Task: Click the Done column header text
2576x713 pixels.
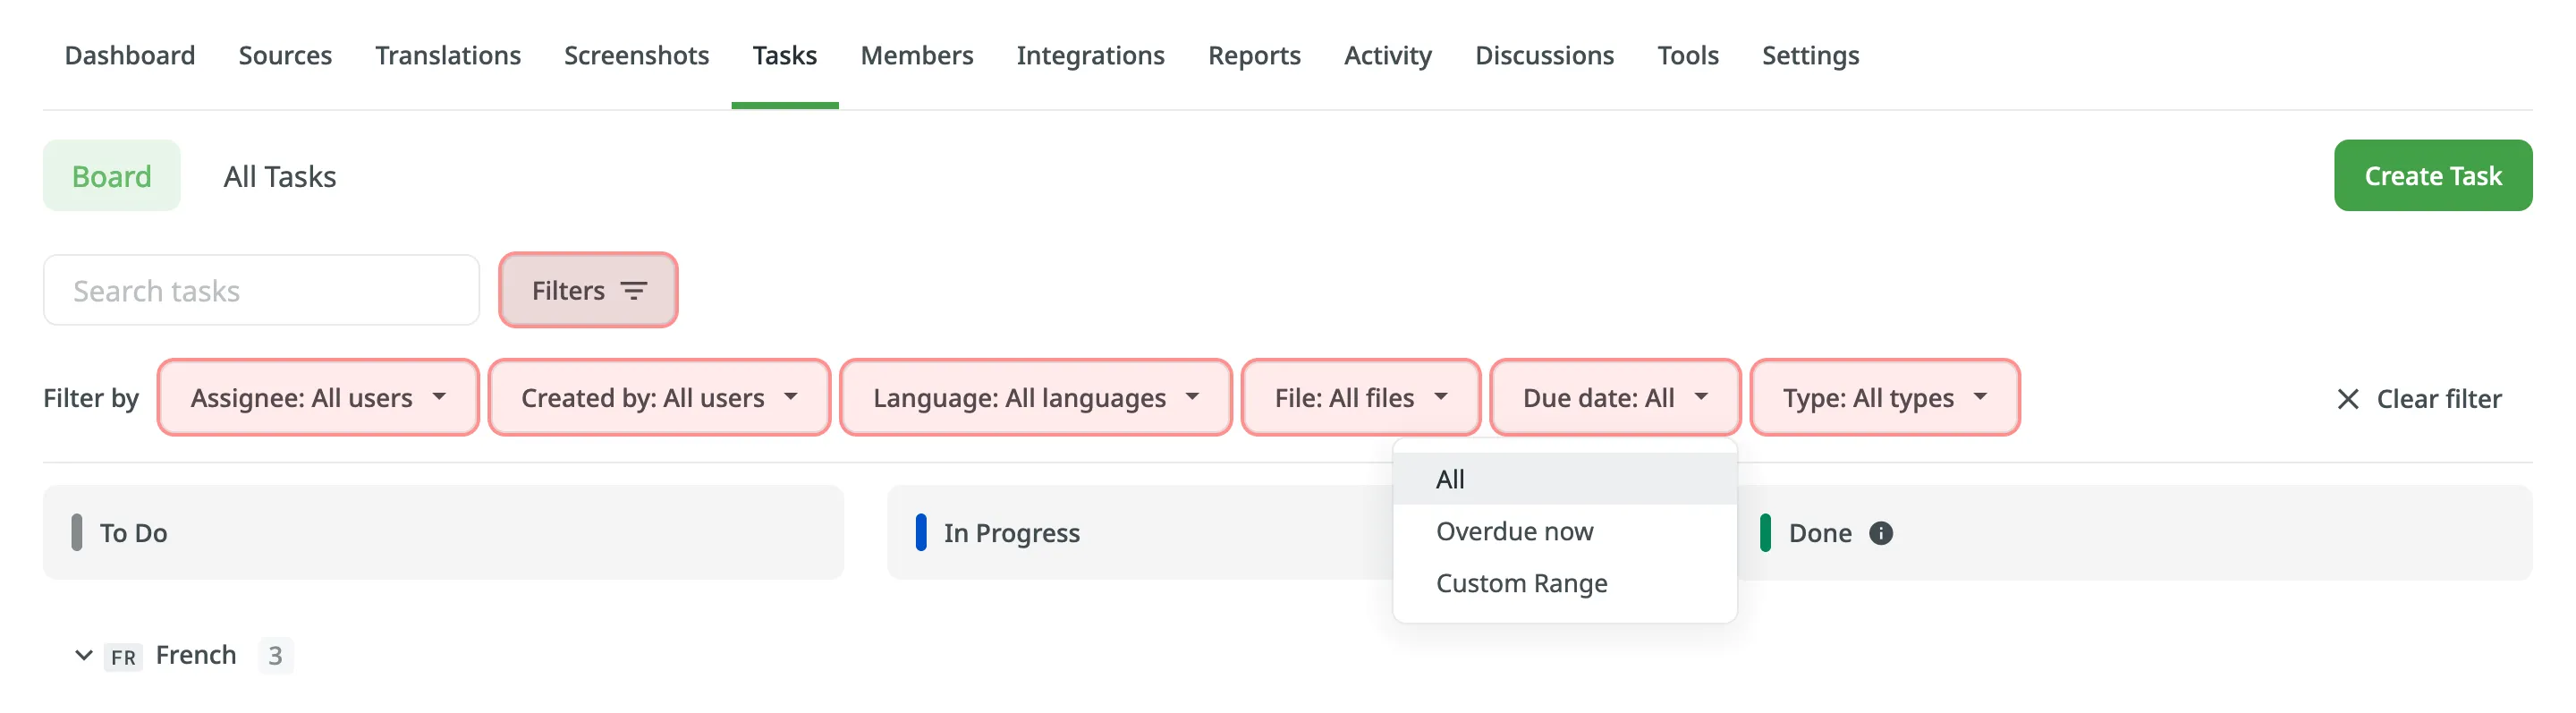Action: pyautogui.click(x=1819, y=533)
